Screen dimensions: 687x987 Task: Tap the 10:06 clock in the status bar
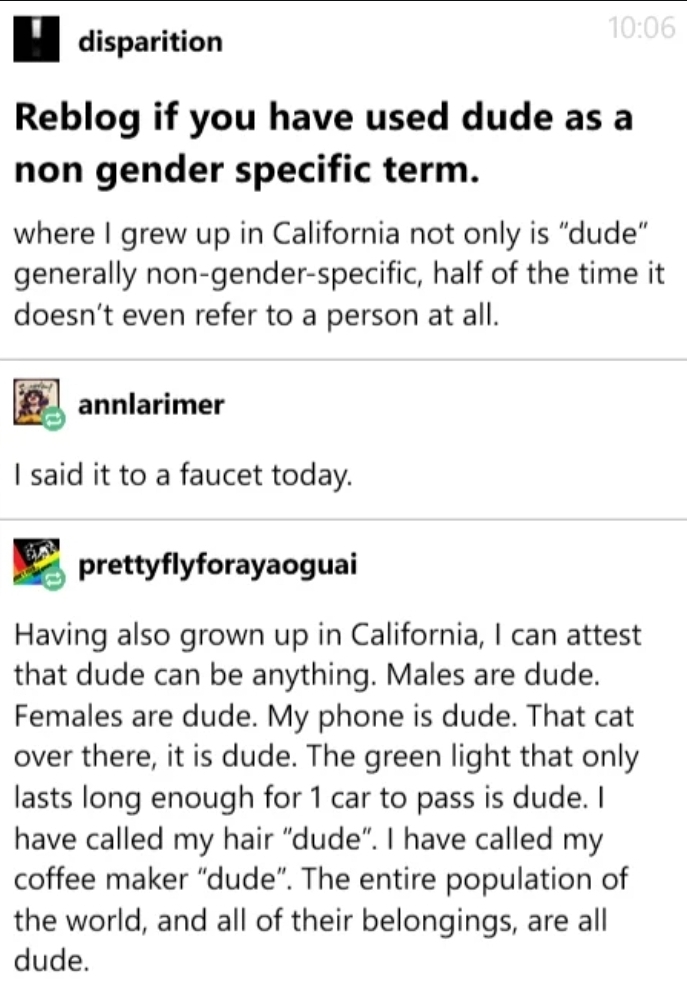(x=640, y=28)
